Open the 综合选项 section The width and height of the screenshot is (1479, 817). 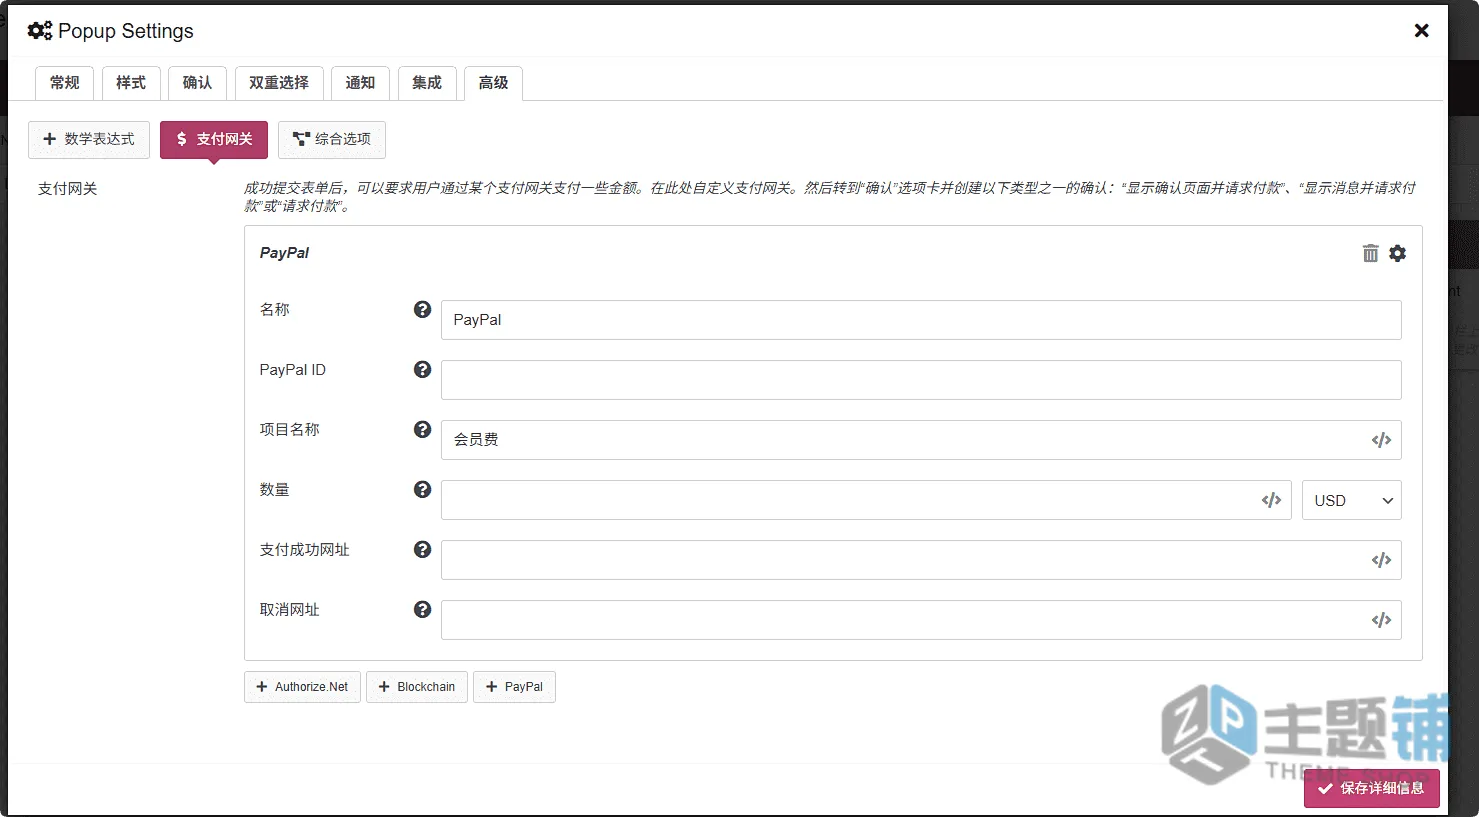pyautogui.click(x=332, y=139)
